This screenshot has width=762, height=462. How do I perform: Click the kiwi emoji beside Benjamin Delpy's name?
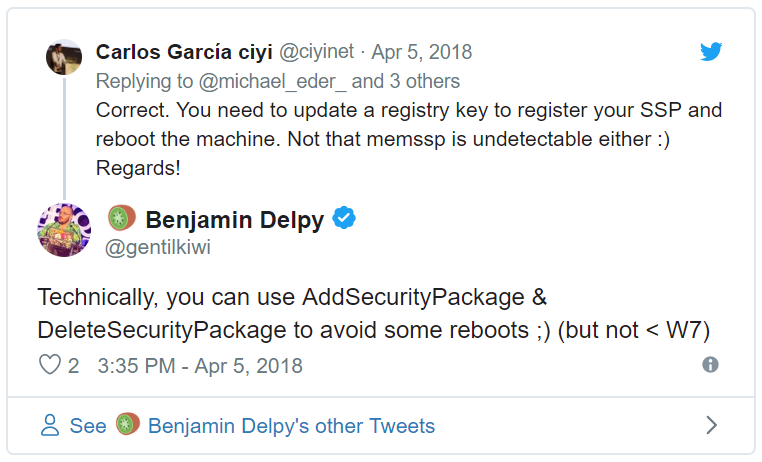pos(121,217)
